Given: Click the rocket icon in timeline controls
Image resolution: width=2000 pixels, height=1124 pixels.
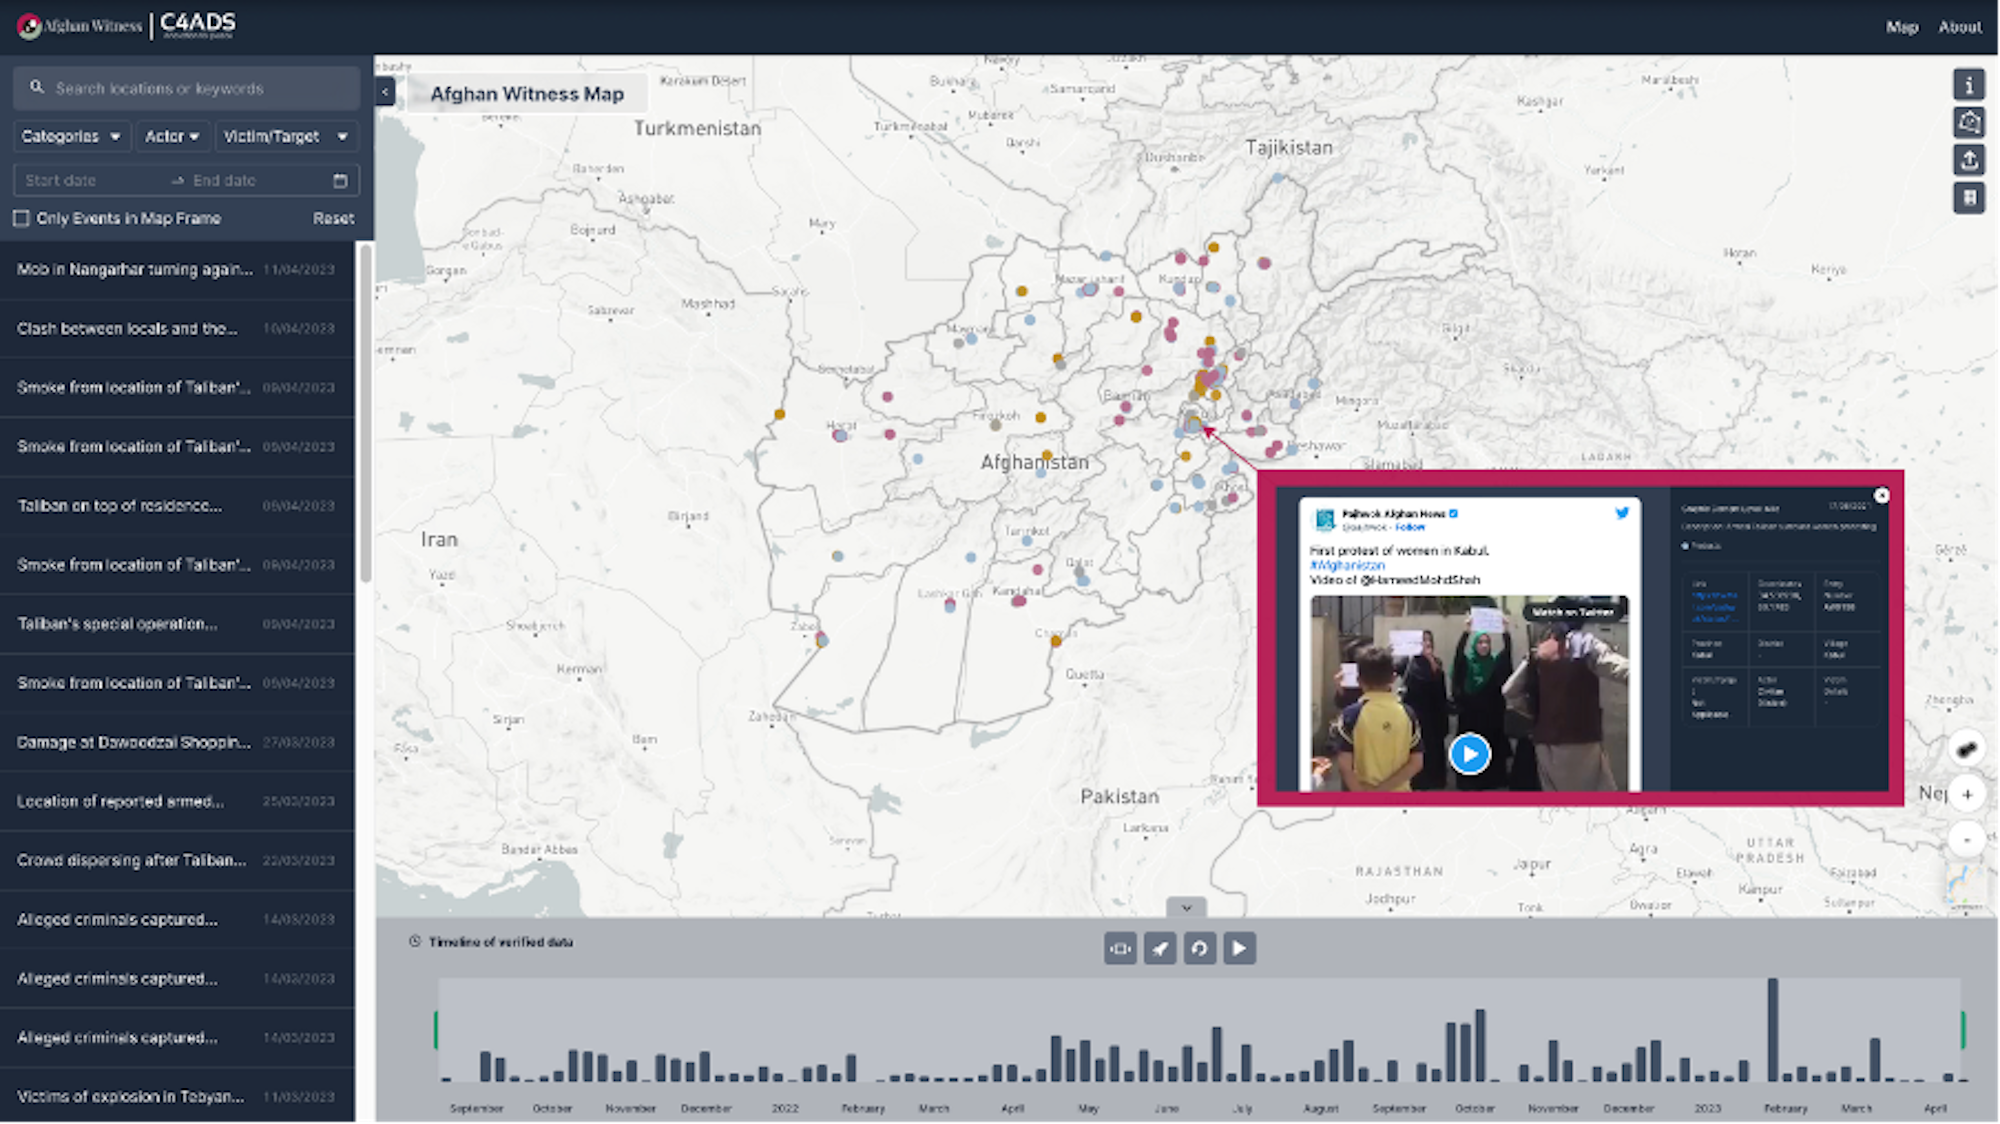Looking at the screenshot, I should tap(1159, 948).
